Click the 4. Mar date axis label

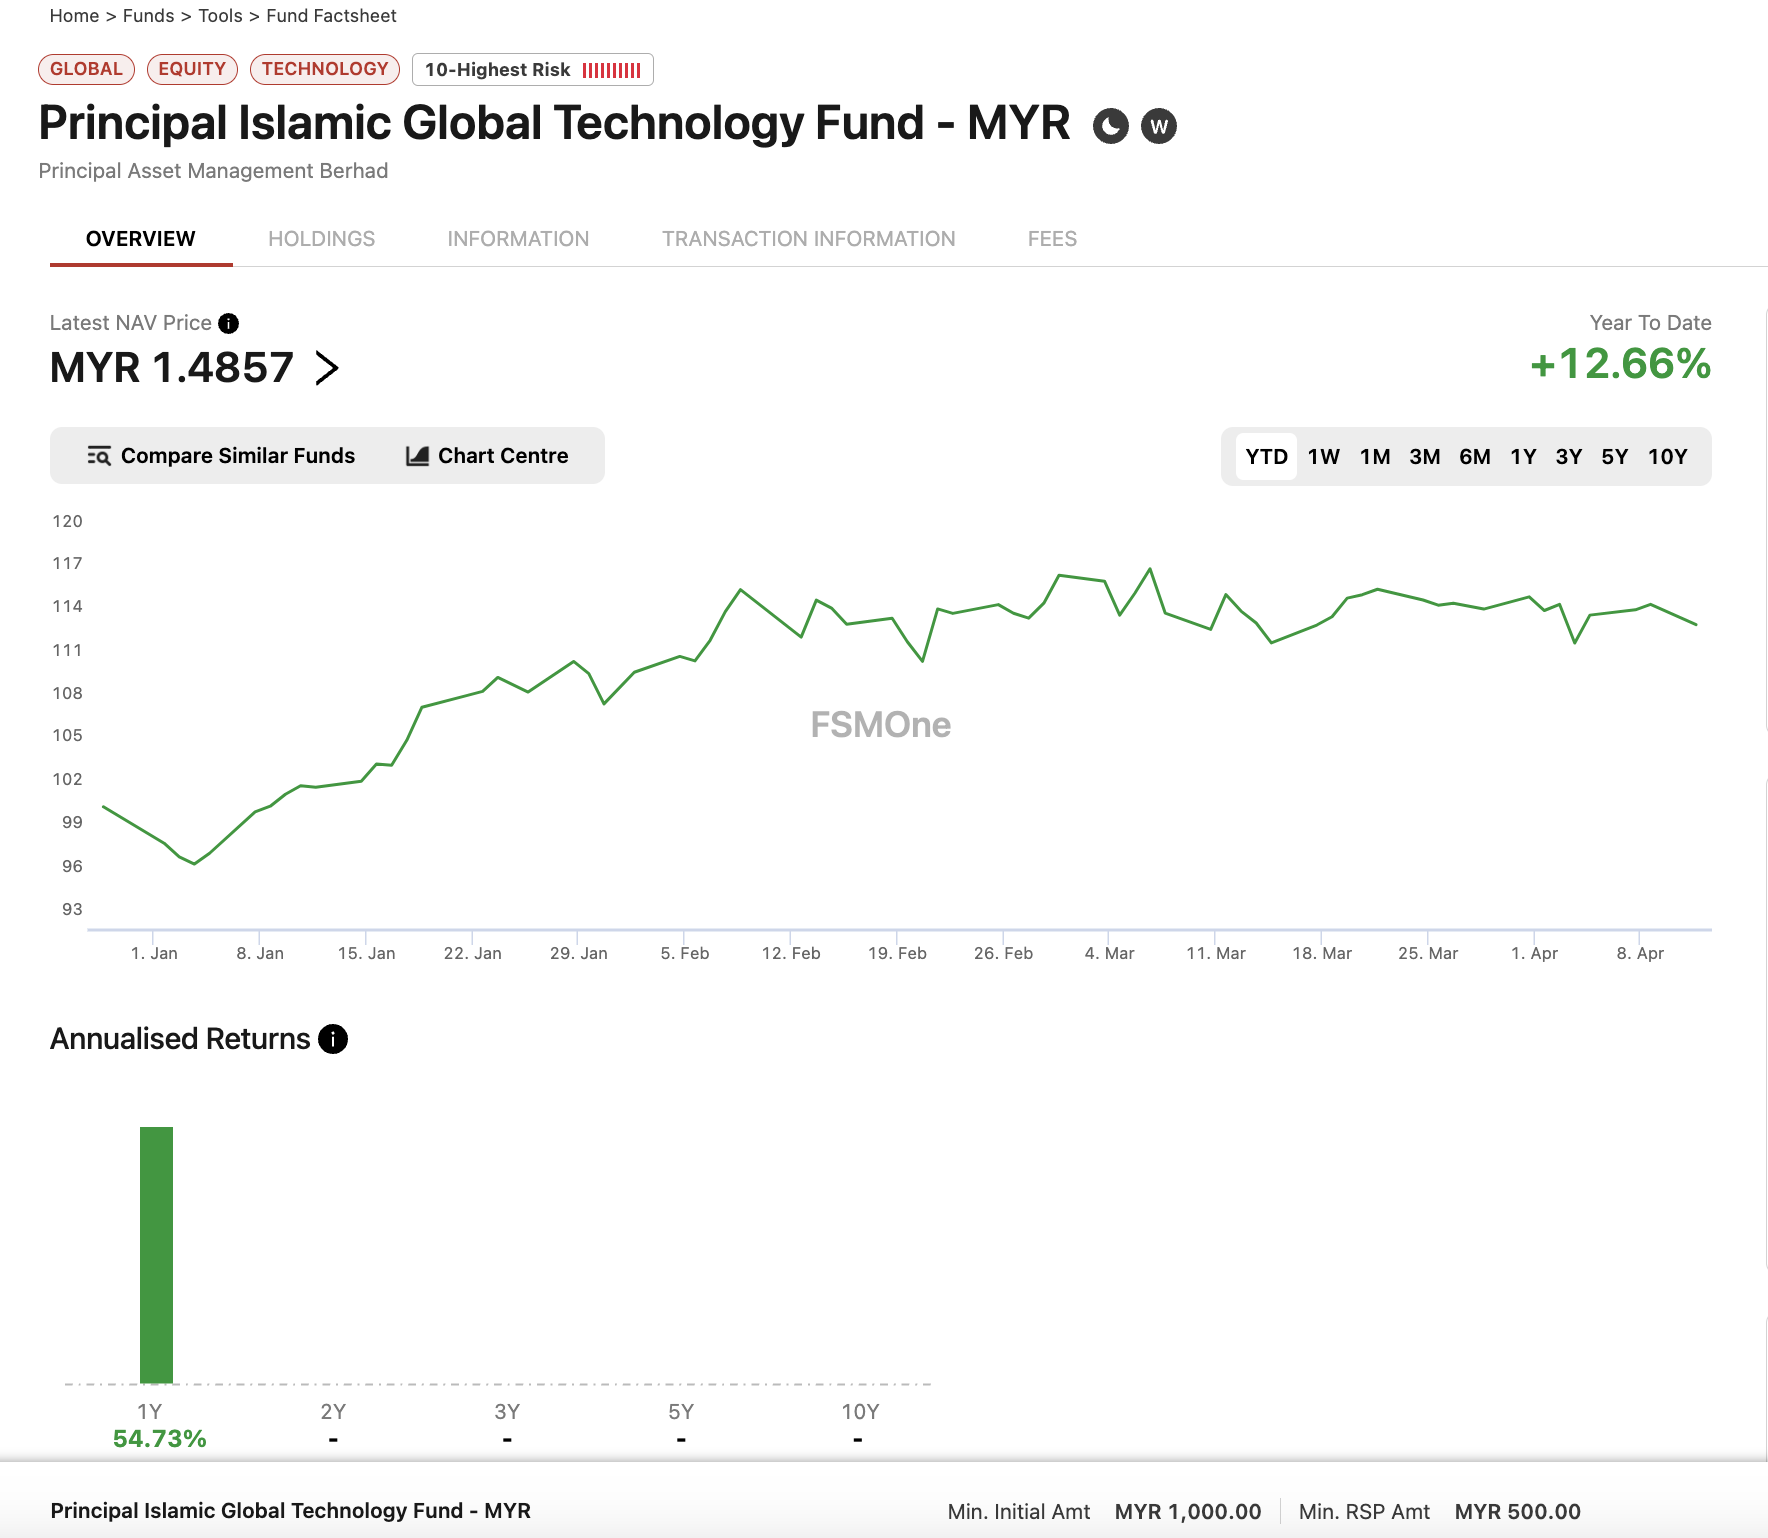coord(1110,953)
